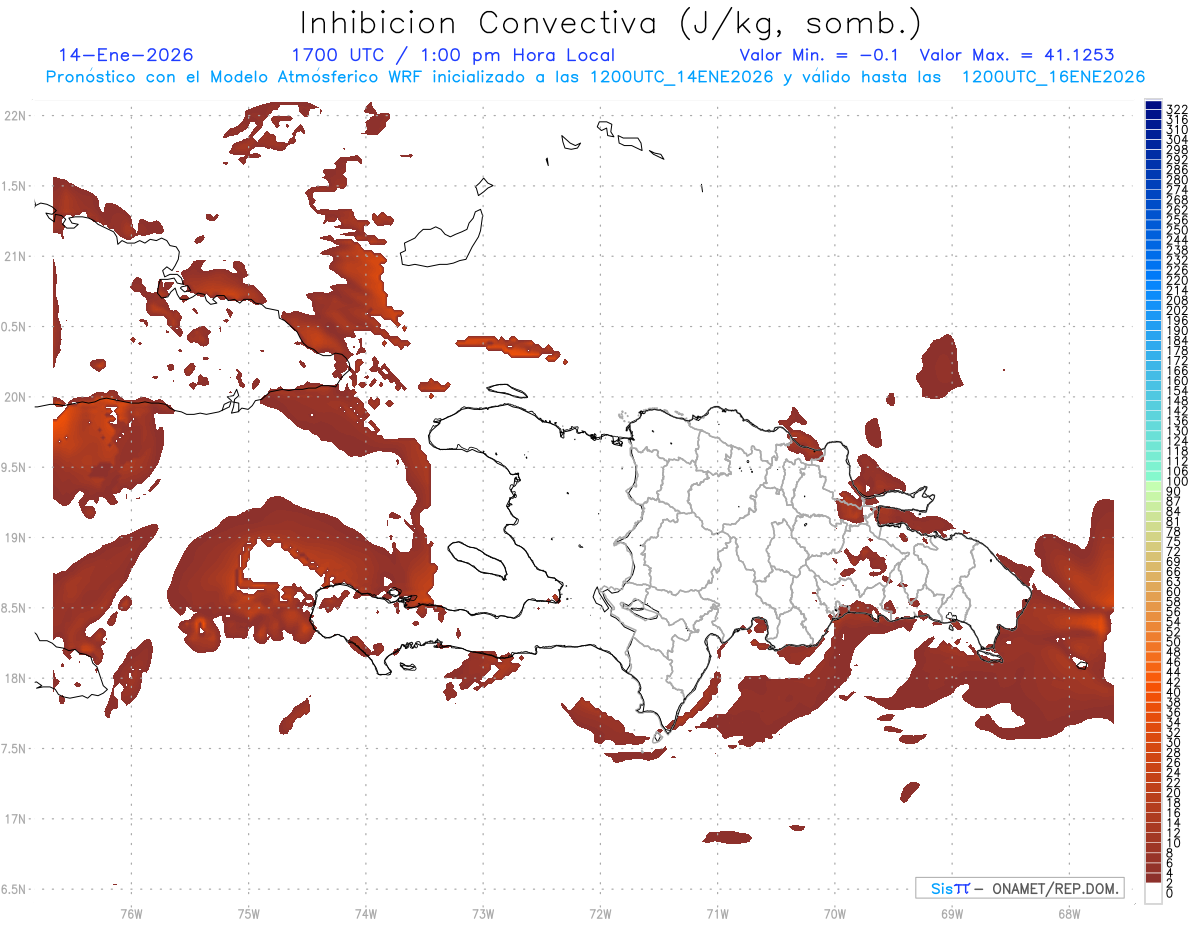Click the '71W' longitude label

(717, 913)
